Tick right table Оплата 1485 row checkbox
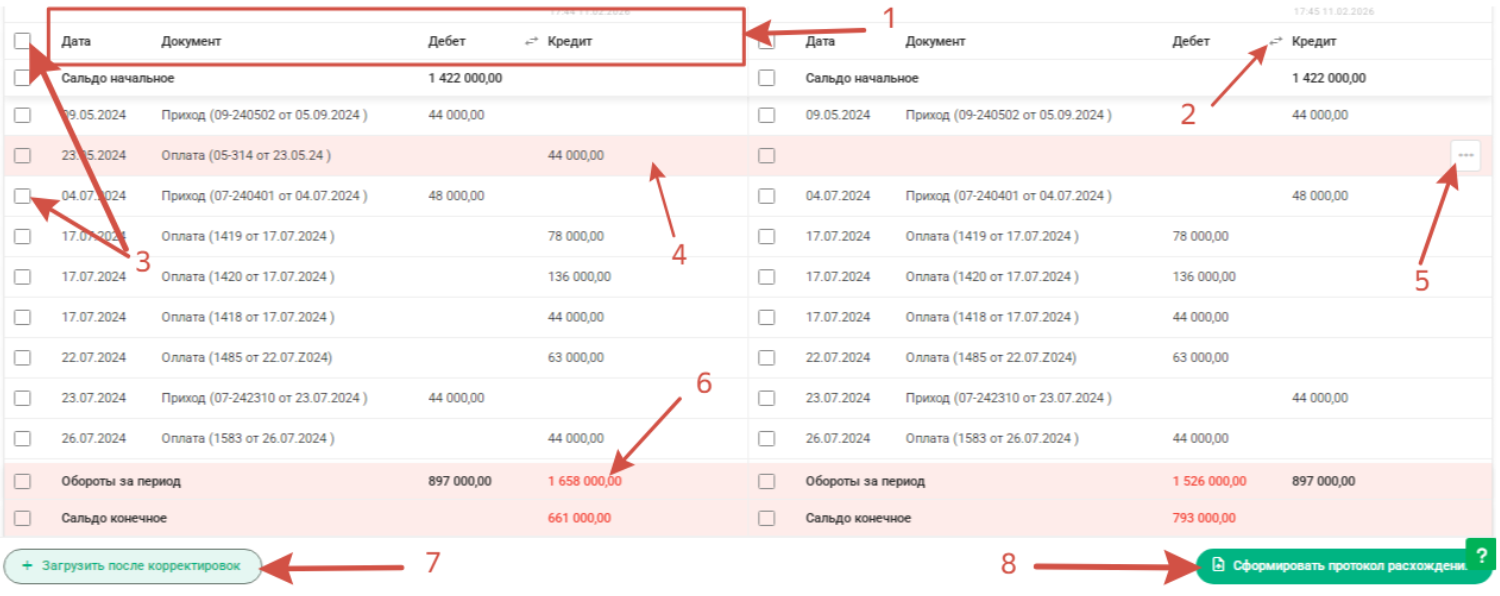Image resolution: width=1500 pixels, height=596 pixels. [767, 357]
